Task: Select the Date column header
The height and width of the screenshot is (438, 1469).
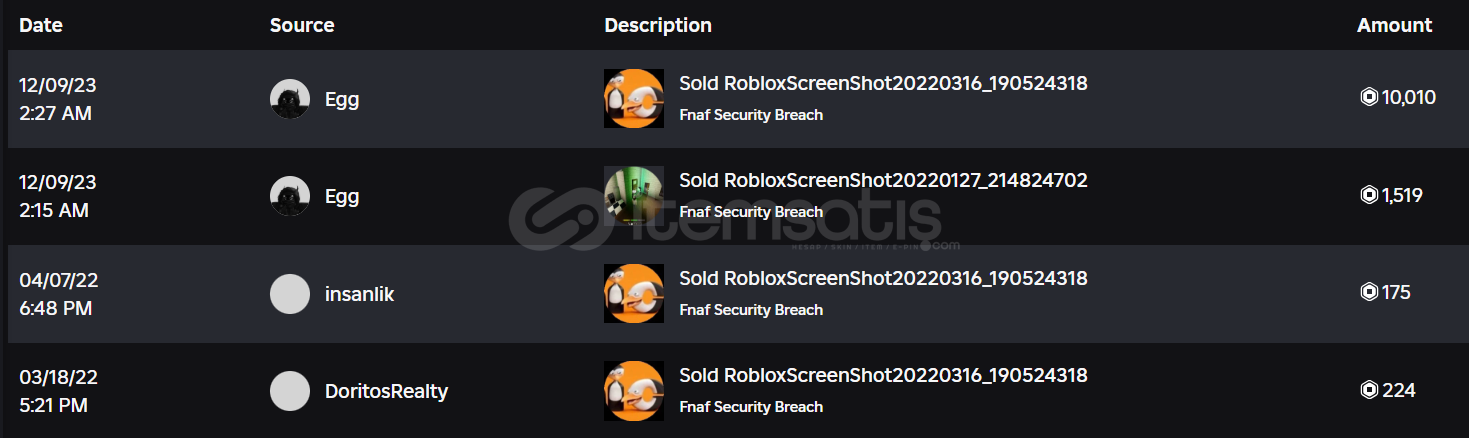Action: [x=41, y=26]
